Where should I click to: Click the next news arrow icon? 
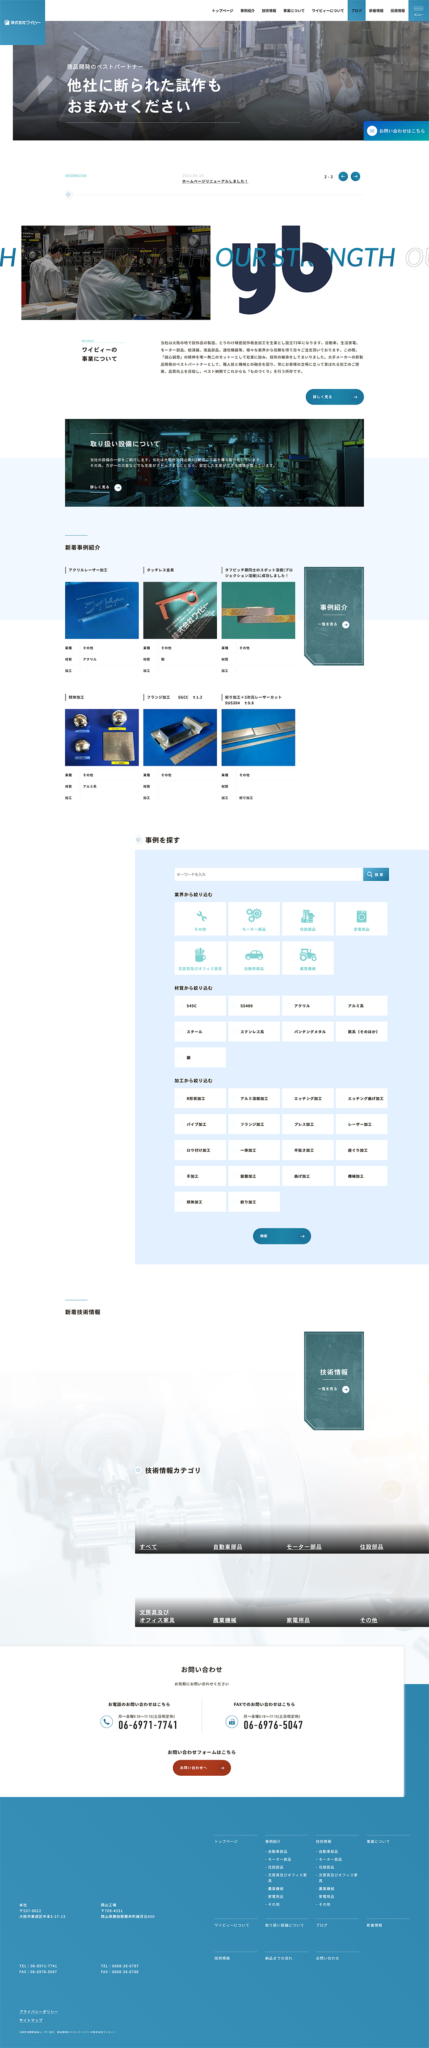(355, 177)
